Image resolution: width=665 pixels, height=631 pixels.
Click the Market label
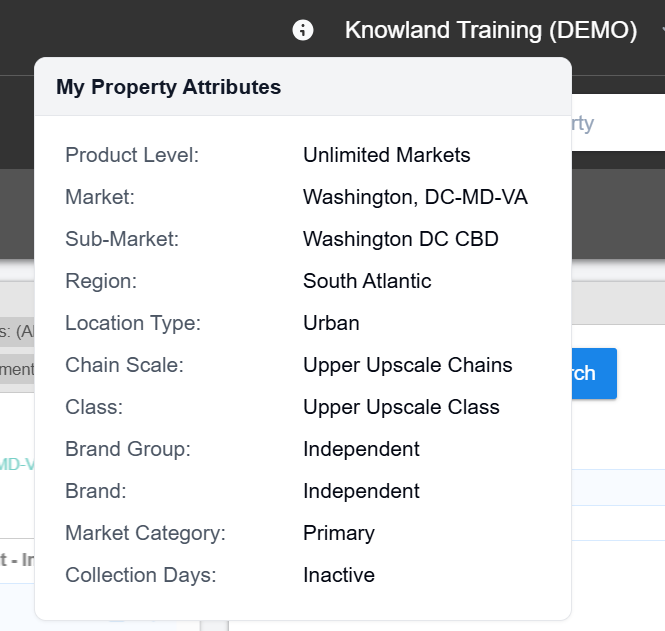coord(100,197)
